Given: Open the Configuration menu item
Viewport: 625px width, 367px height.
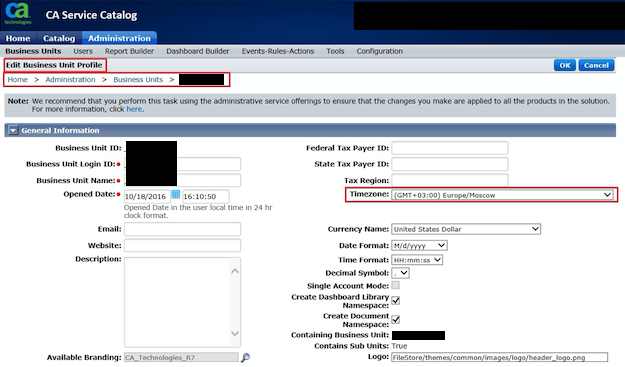Looking at the screenshot, I should pos(379,51).
